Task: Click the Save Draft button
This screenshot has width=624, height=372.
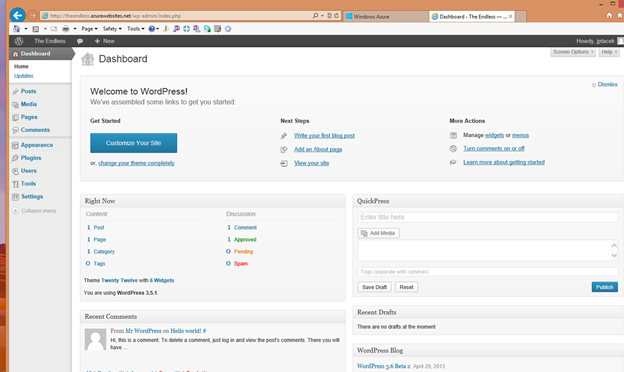Action: [374, 287]
